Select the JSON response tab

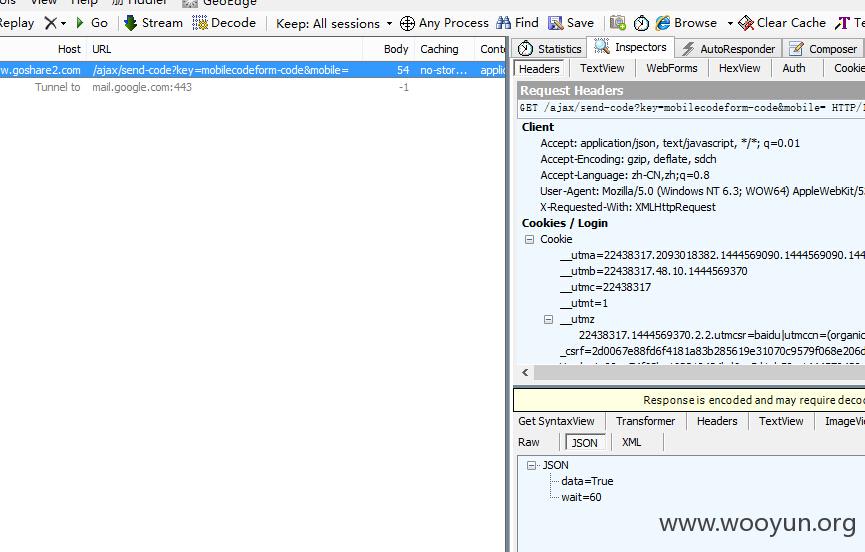tap(585, 443)
